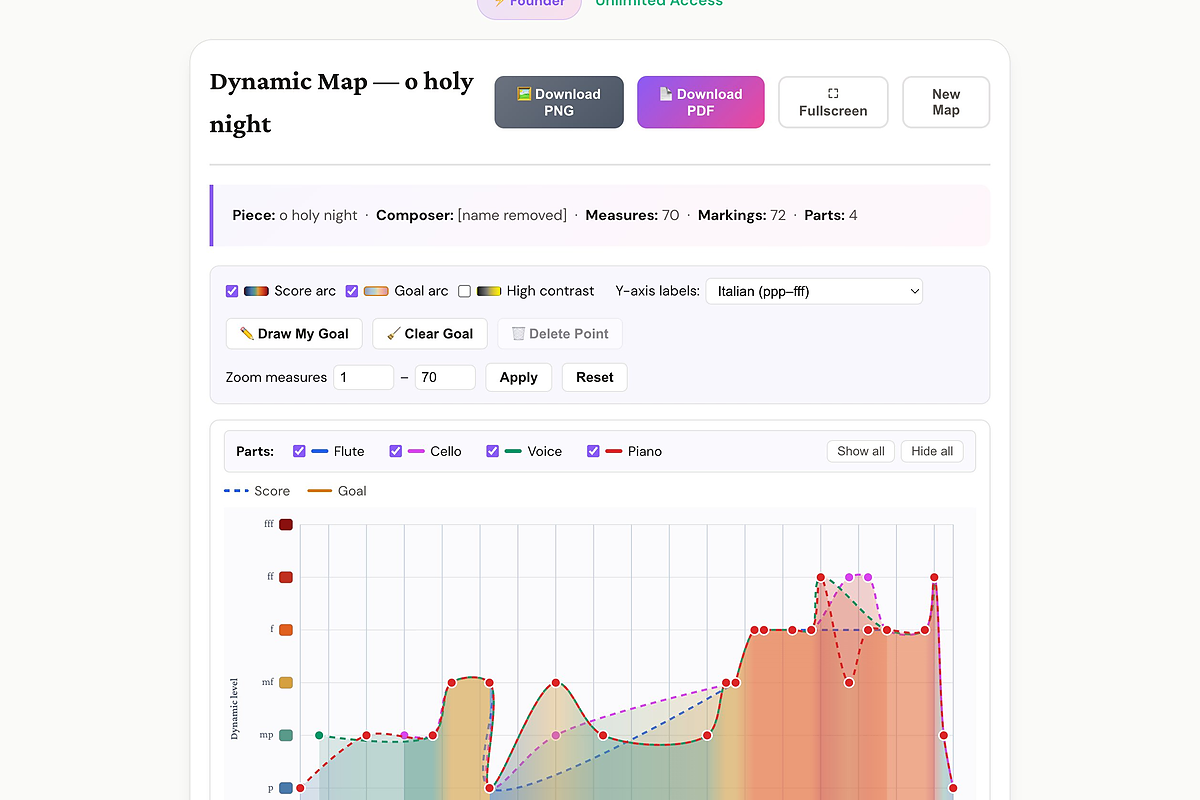Open the Y-axis labels dropdown
Image resolution: width=1200 pixels, height=800 pixels.
(x=814, y=291)
